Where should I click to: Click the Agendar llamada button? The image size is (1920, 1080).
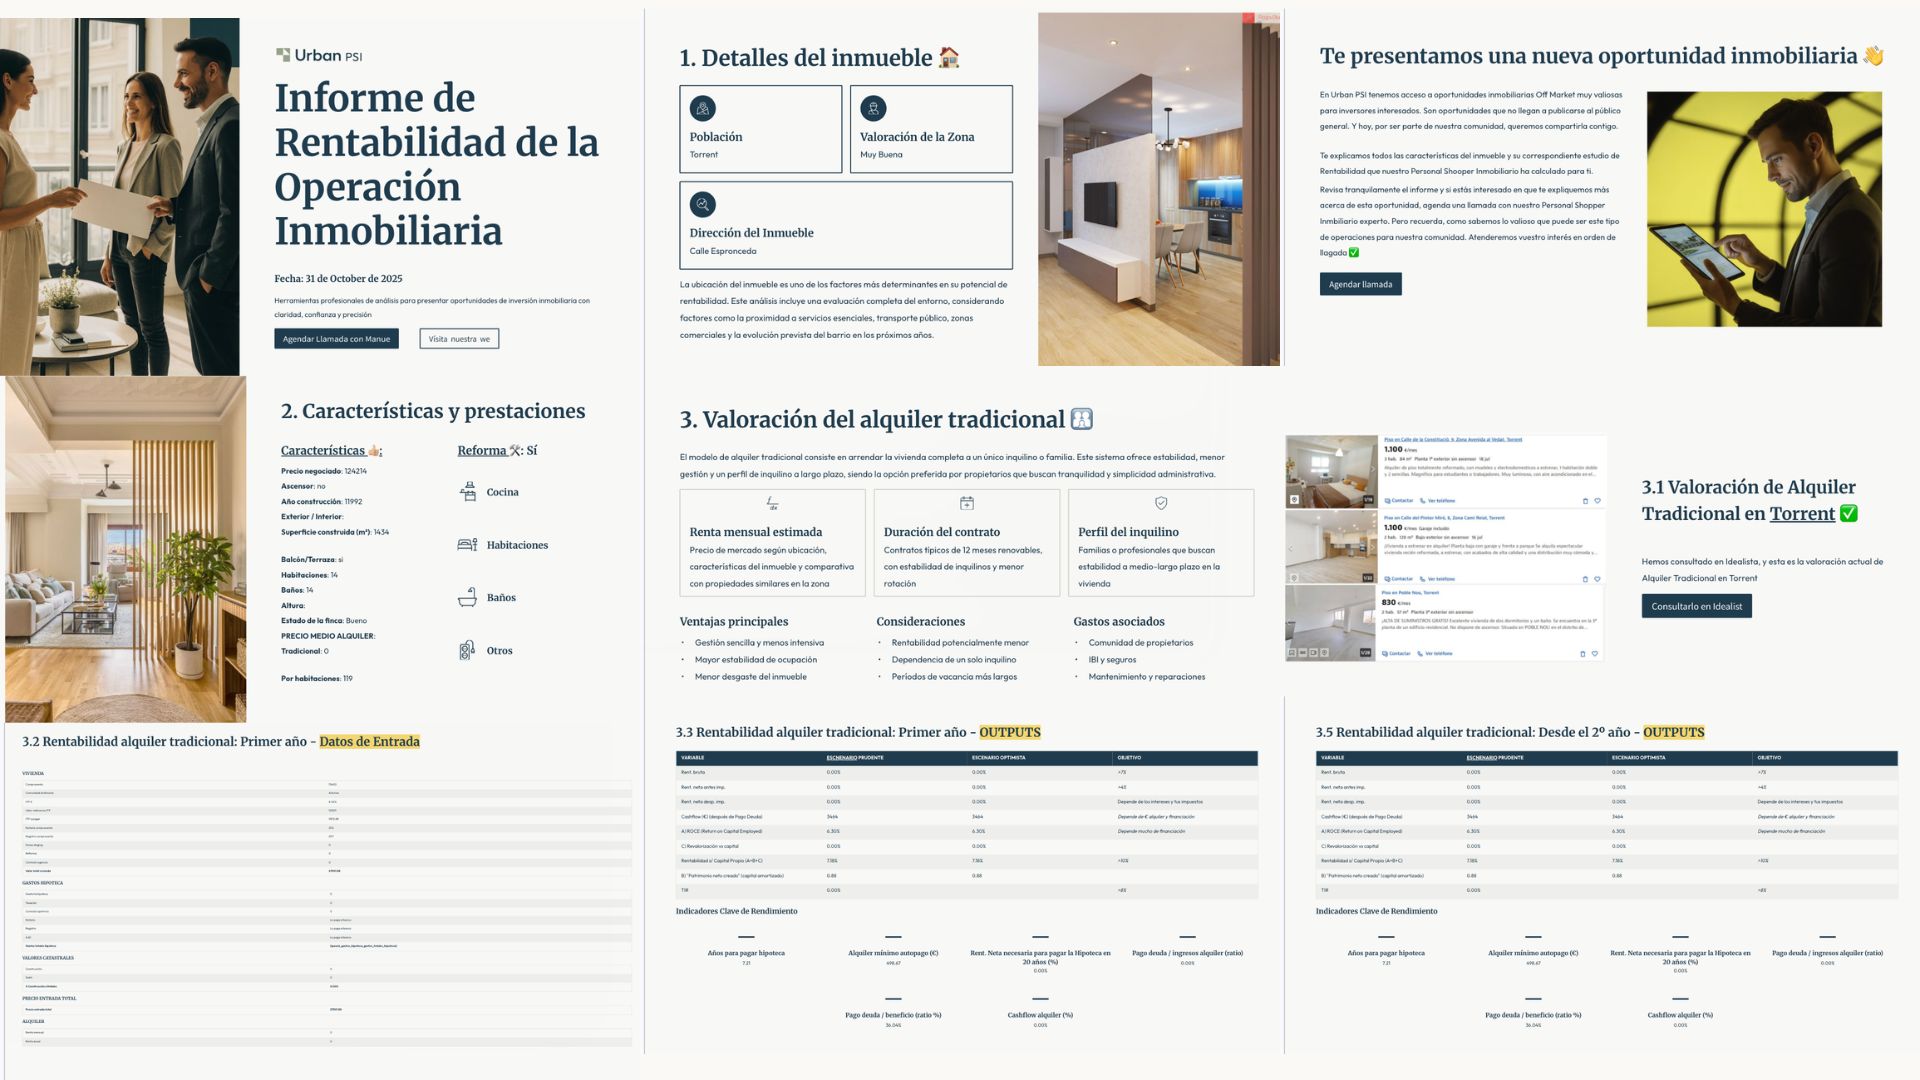point(1360,284)
